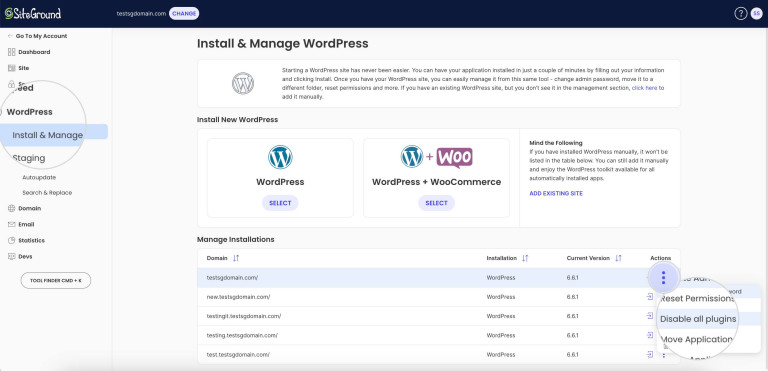Click the Devs icon in sidebar
Image resolution: width=768 pixels, height=371 pixels.
[x=12, y=256]
